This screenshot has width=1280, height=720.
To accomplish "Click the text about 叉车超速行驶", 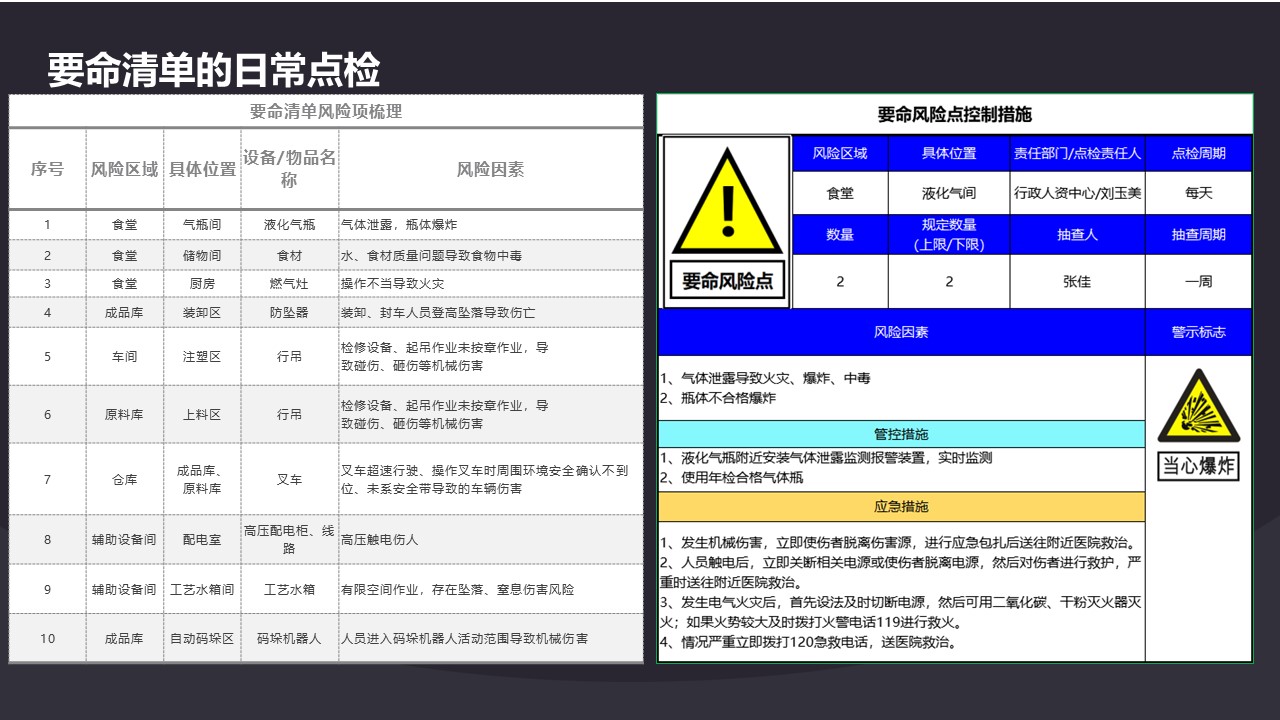I will [485, 479].
